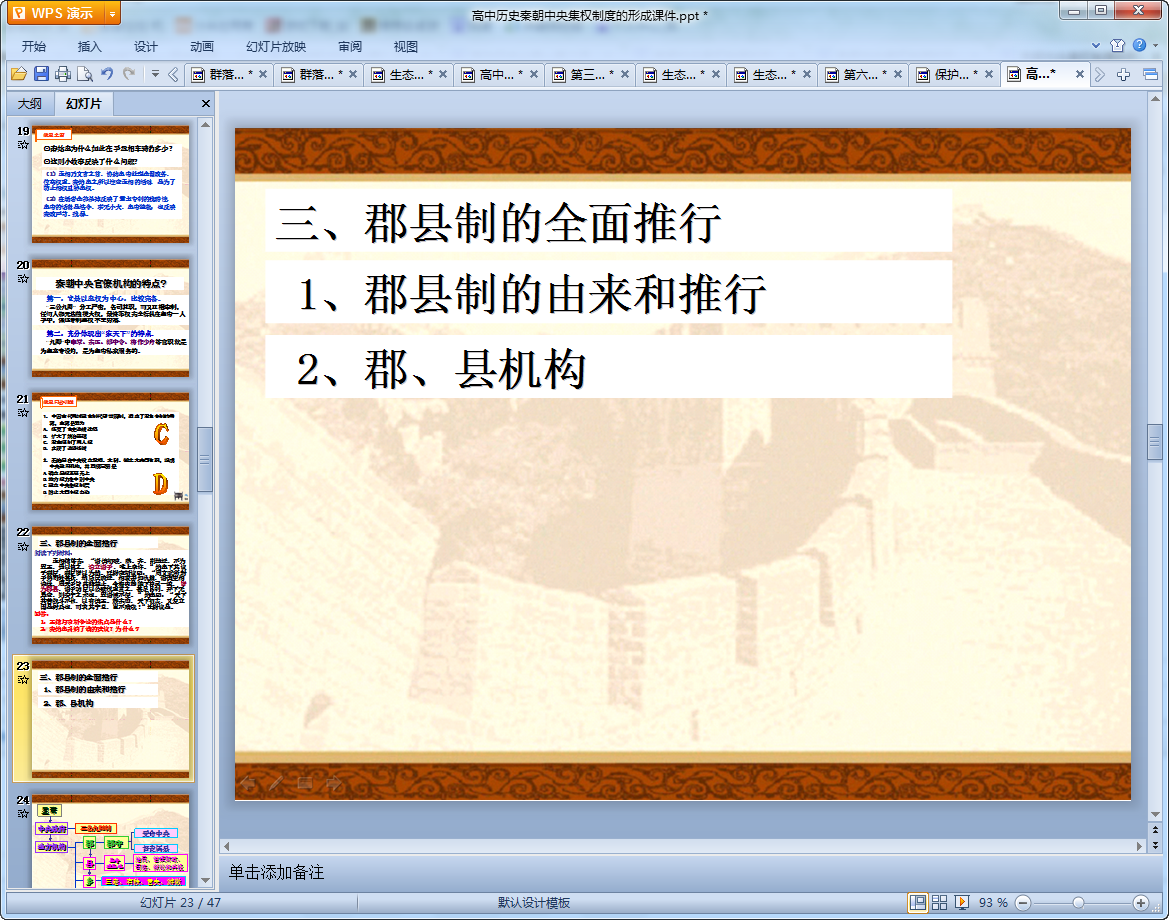This screenshot has height=920, width=1169.
Task: Click the animation star icon under slide 22
Action: (23, 546)
